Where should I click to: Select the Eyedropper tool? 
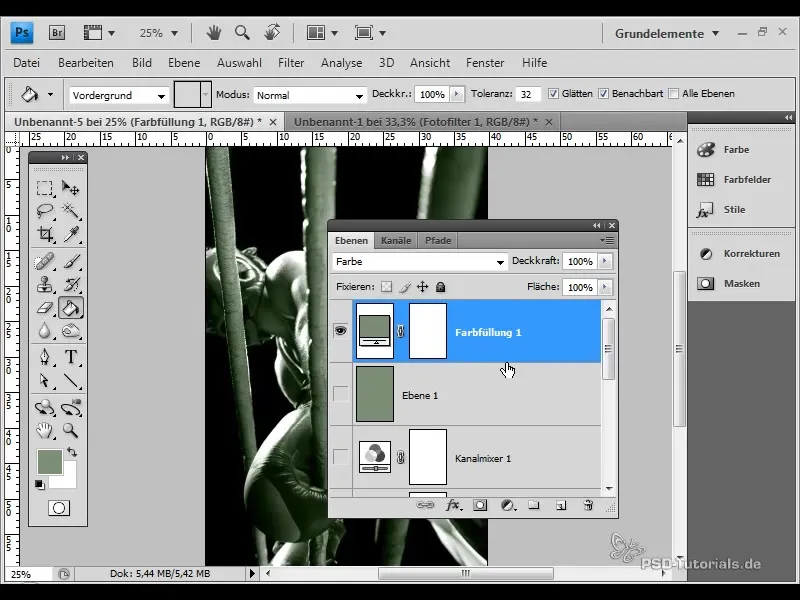70,234
